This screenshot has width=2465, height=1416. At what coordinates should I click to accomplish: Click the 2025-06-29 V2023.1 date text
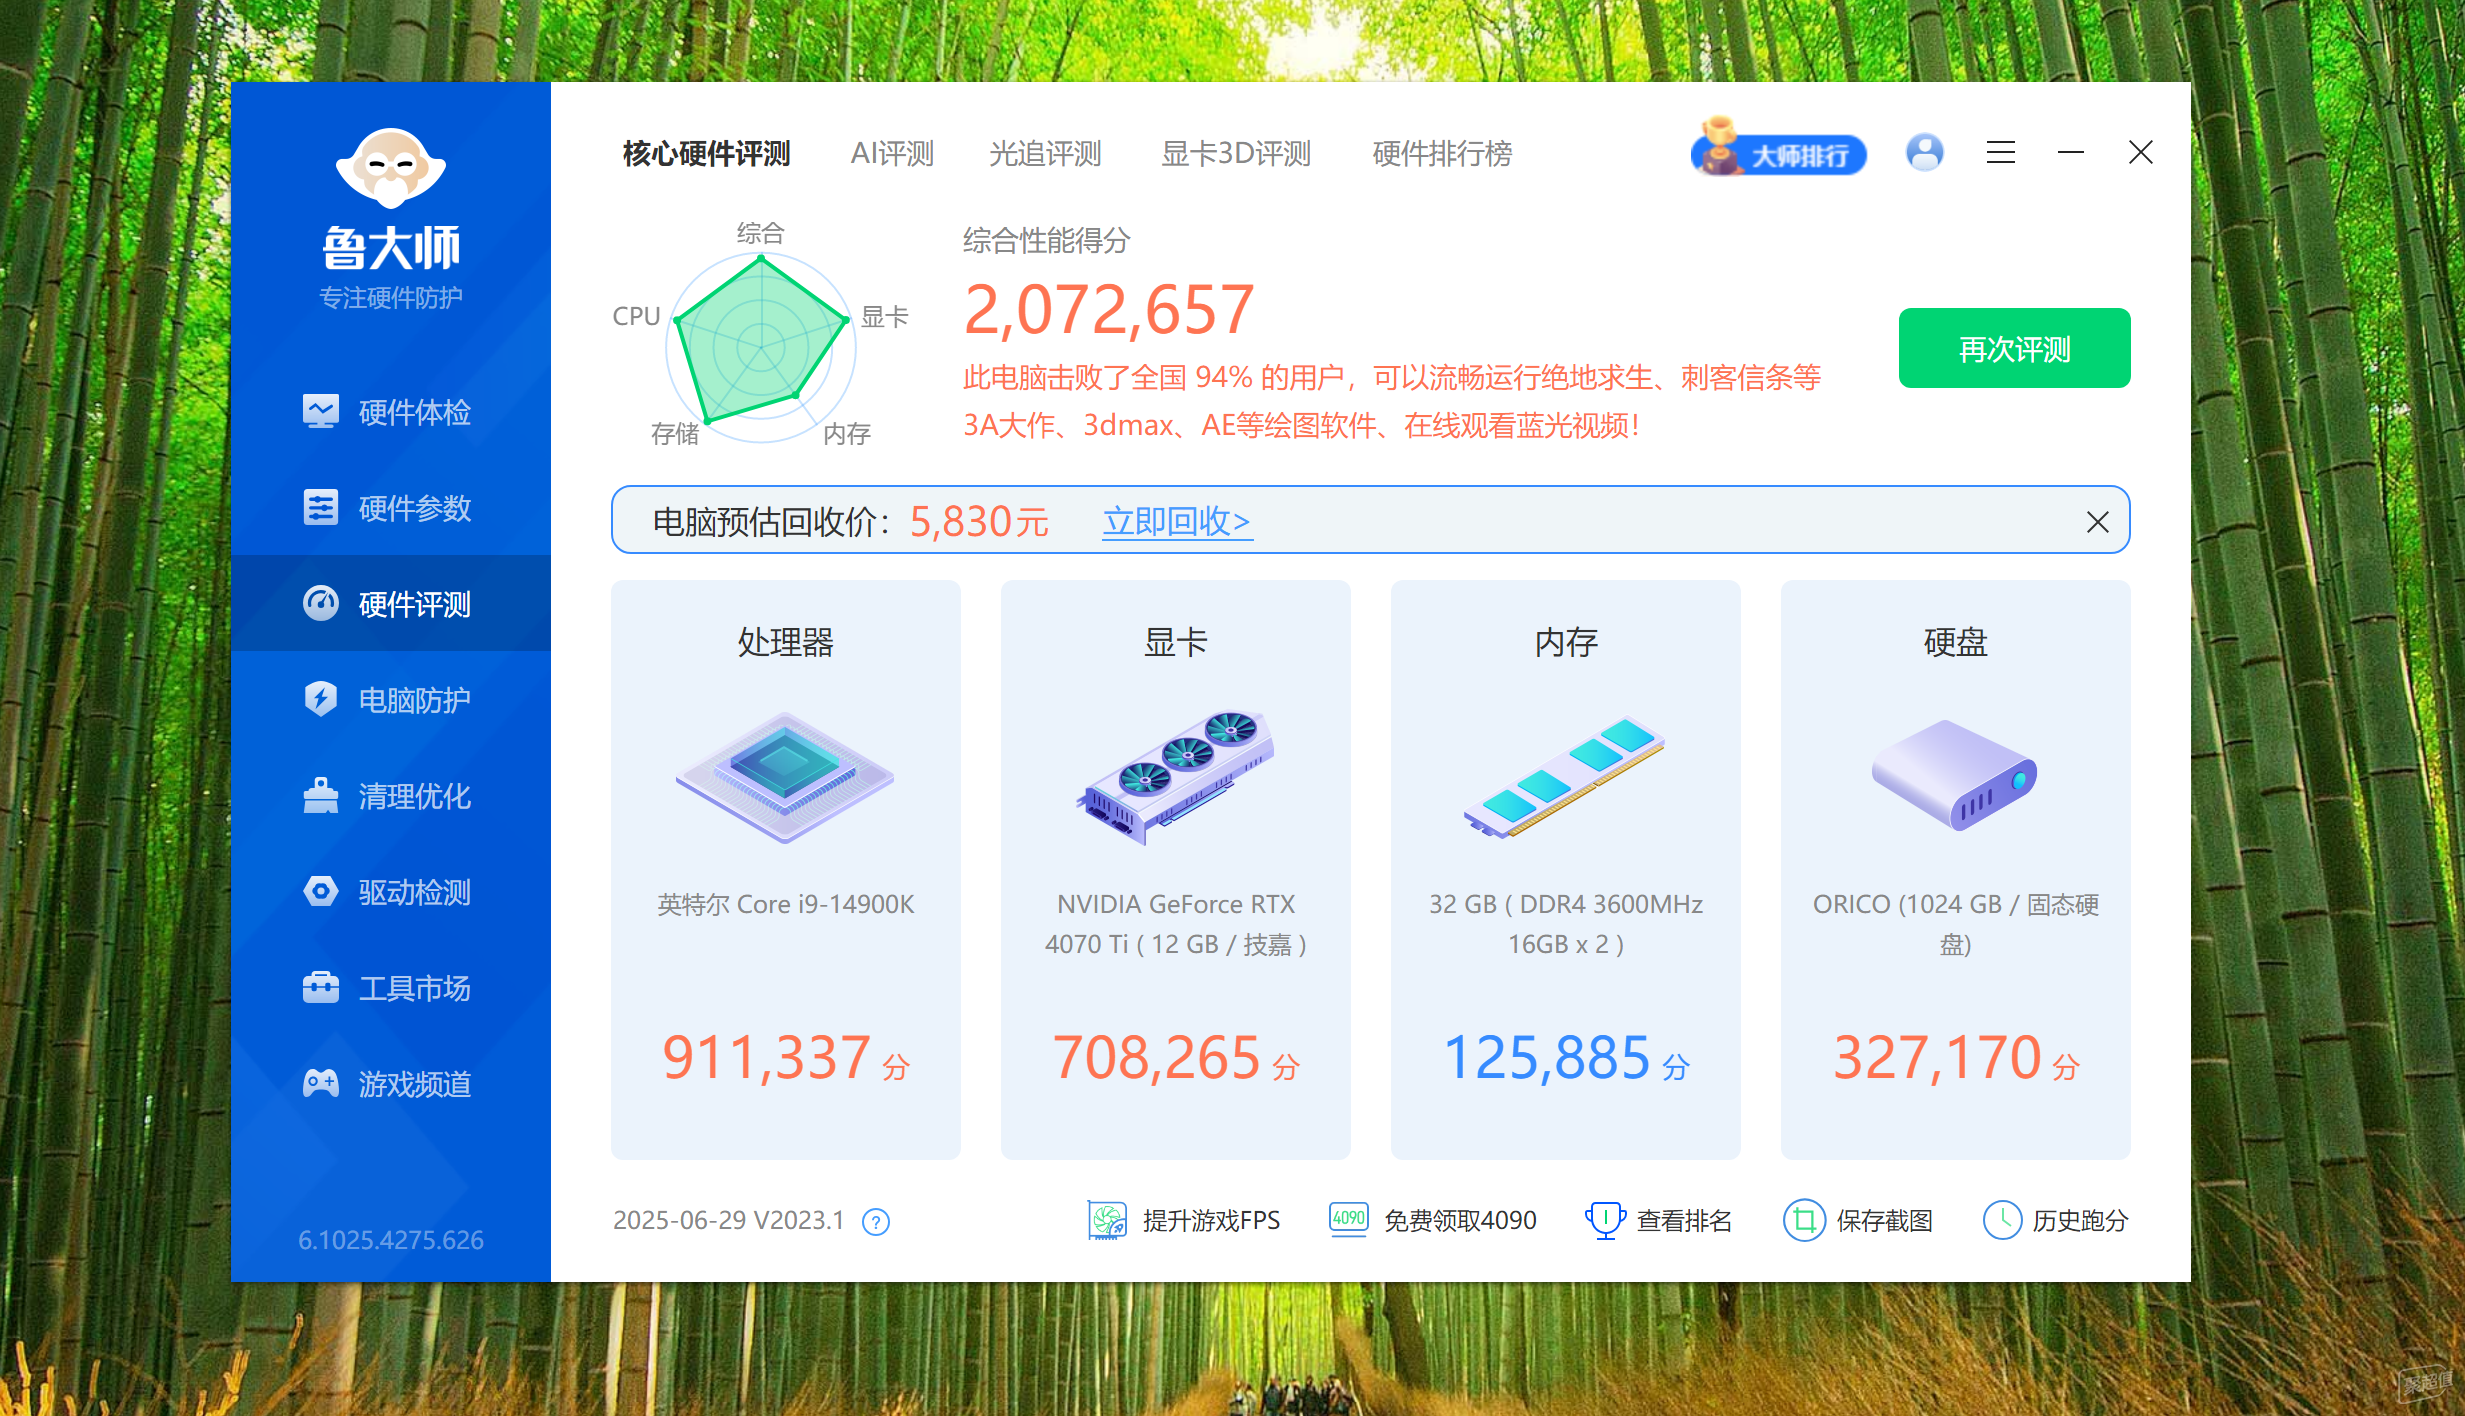pyautogui.click(x=728, y=1220)
